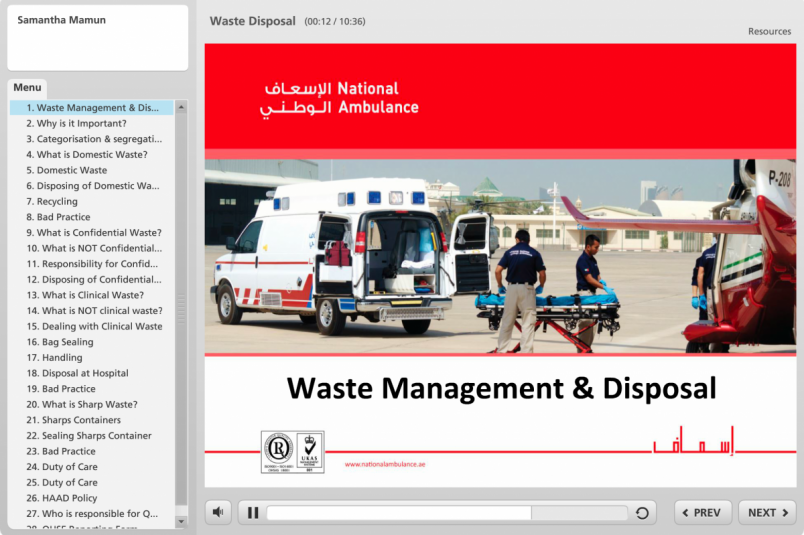
Task: Jump to '6. Disposing of Domestic Wa...' slide
Action: [93, 186]
